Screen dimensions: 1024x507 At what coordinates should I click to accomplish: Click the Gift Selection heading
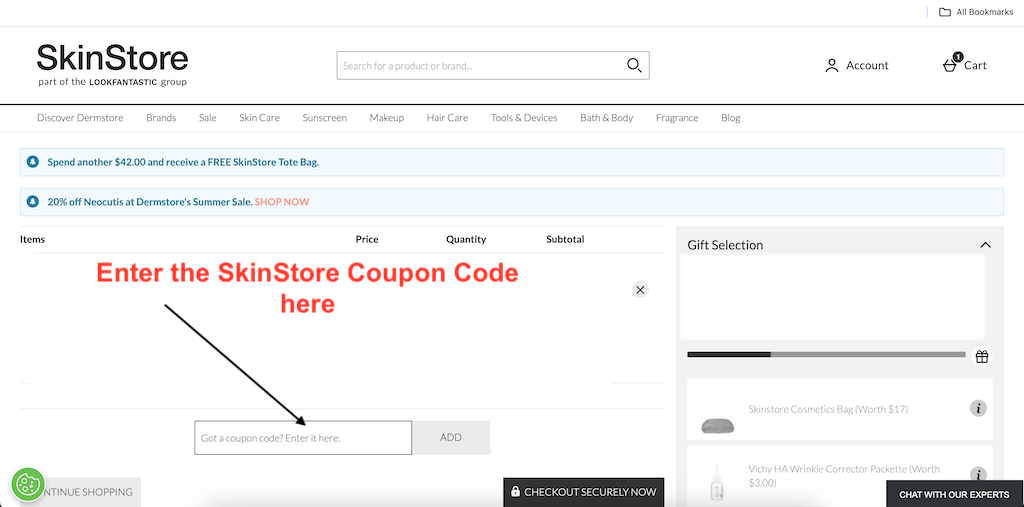click(x=725, y=245)
